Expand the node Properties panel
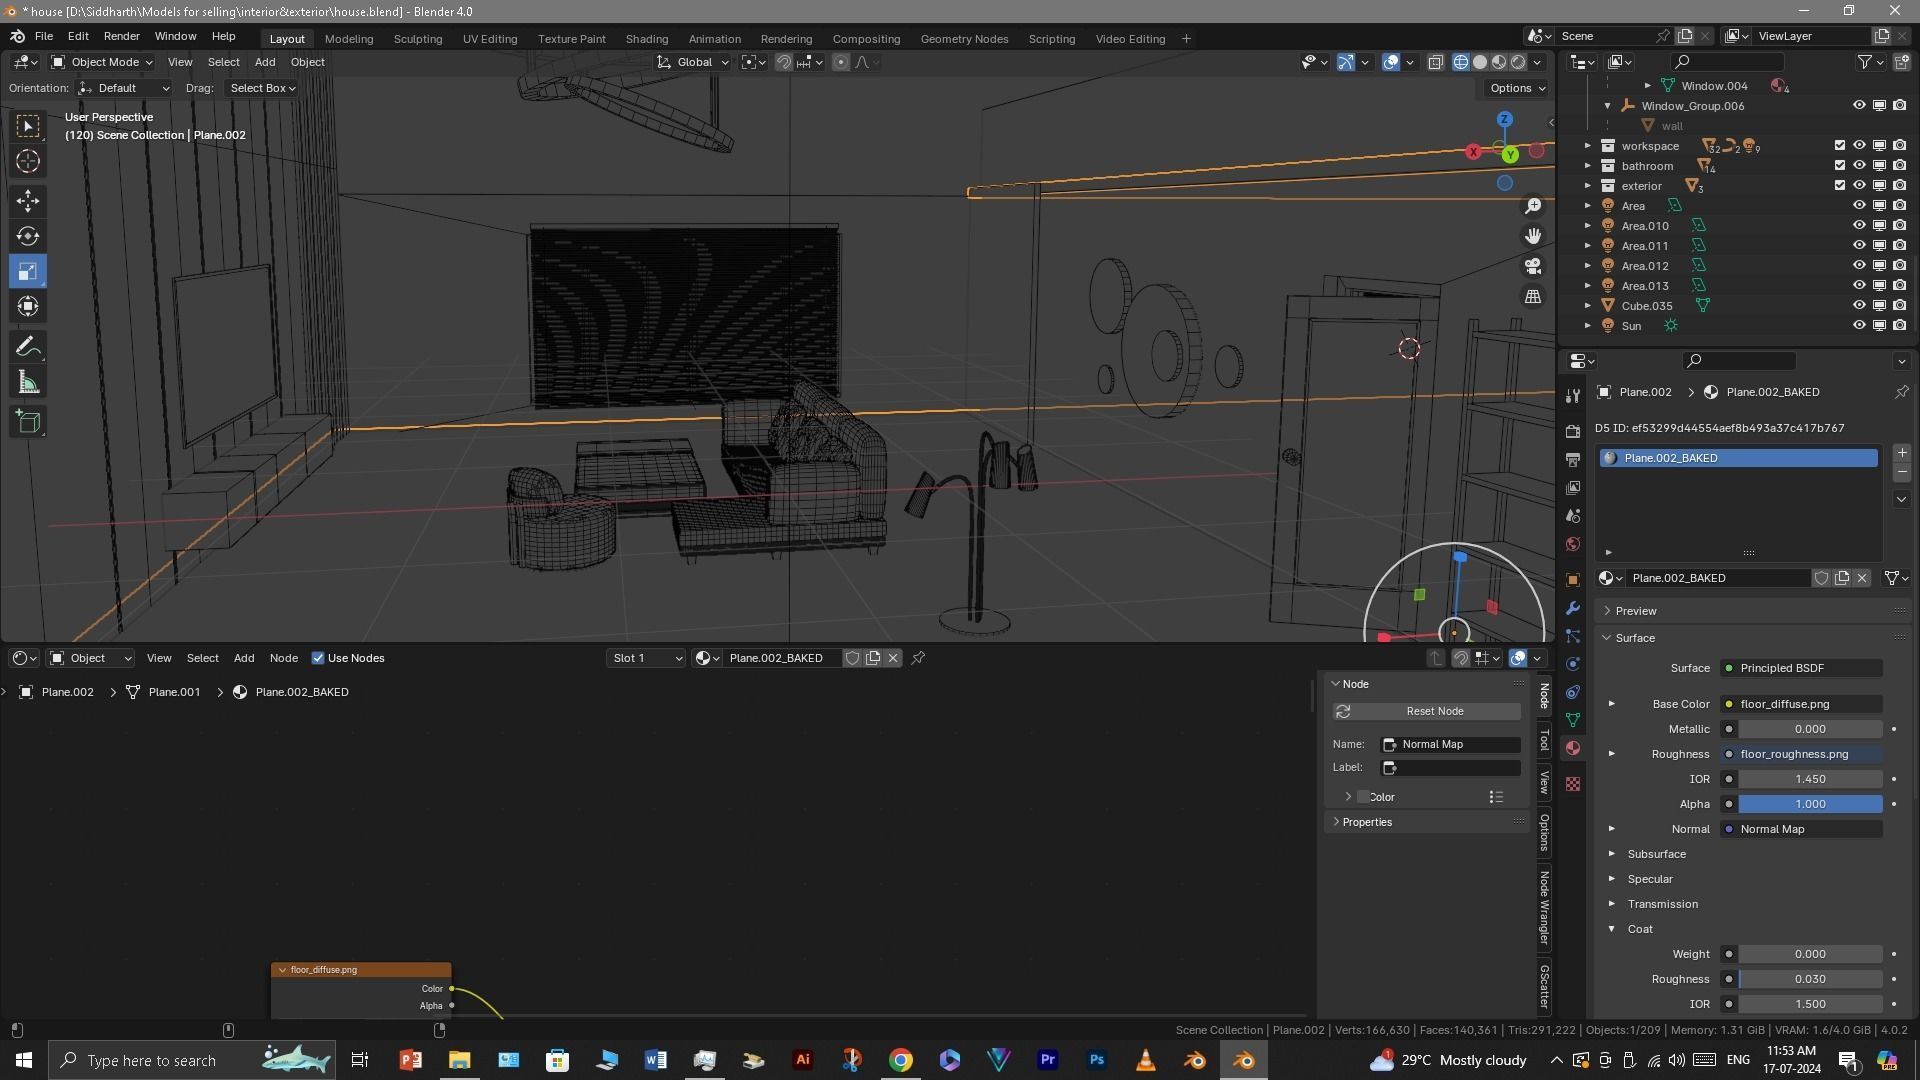 [1366, 822]
